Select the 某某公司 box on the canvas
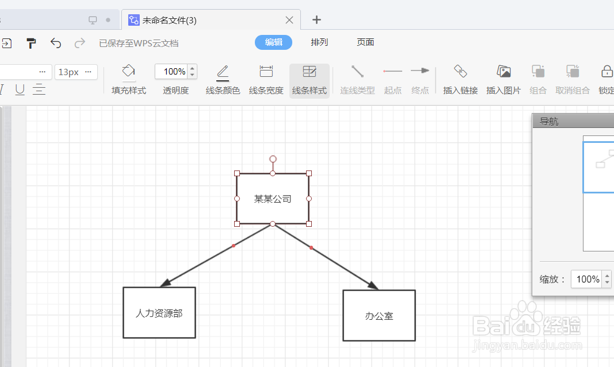 pos(273,199)
